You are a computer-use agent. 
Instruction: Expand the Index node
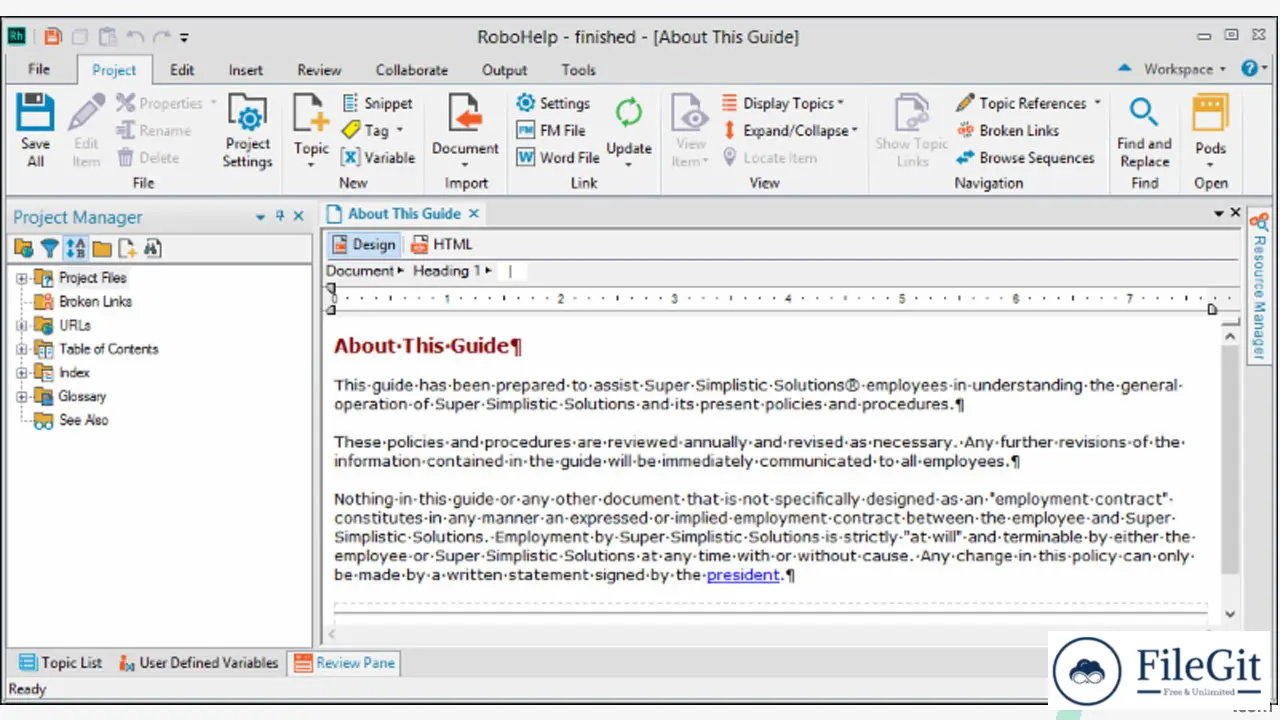(22, 373)
